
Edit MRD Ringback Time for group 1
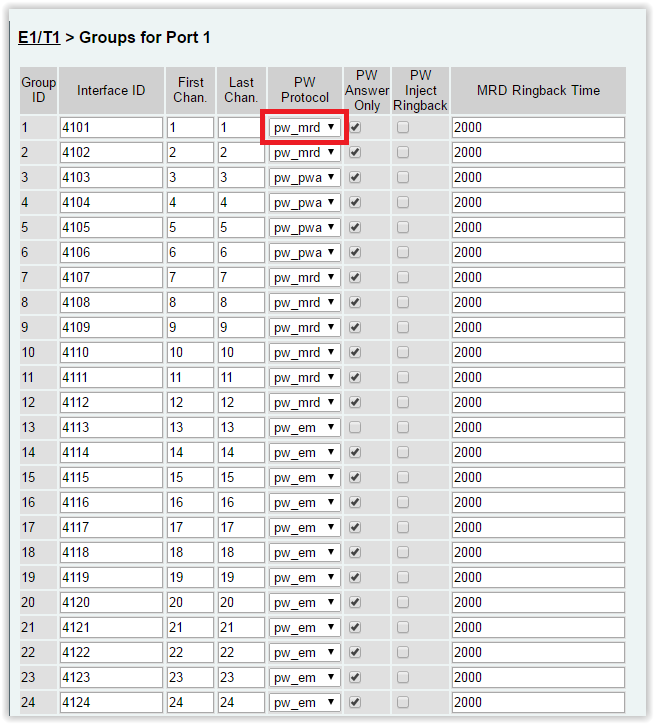[x=538, y=127]
